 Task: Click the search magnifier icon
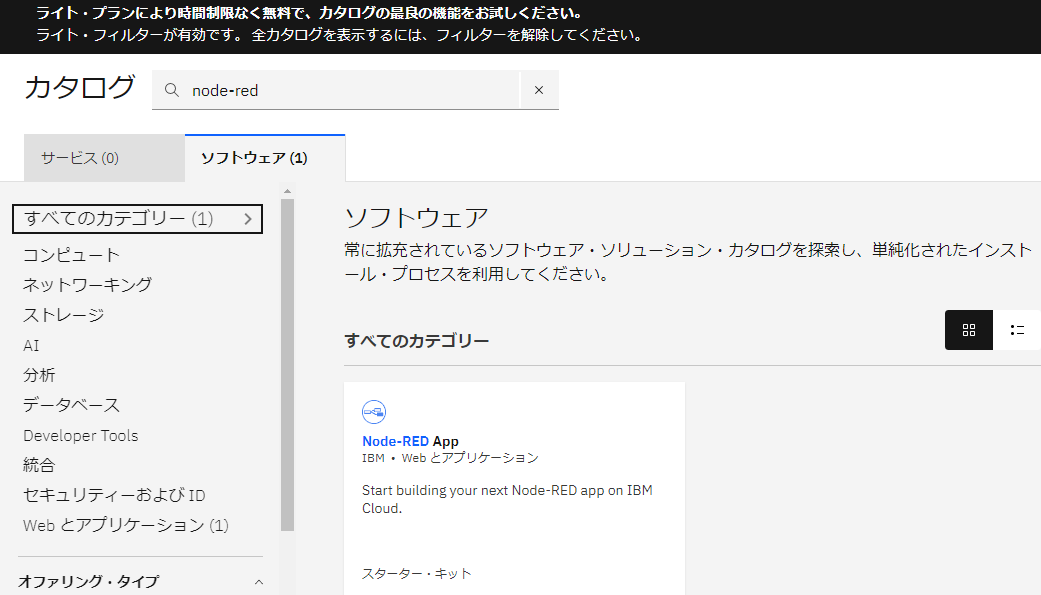171,90
